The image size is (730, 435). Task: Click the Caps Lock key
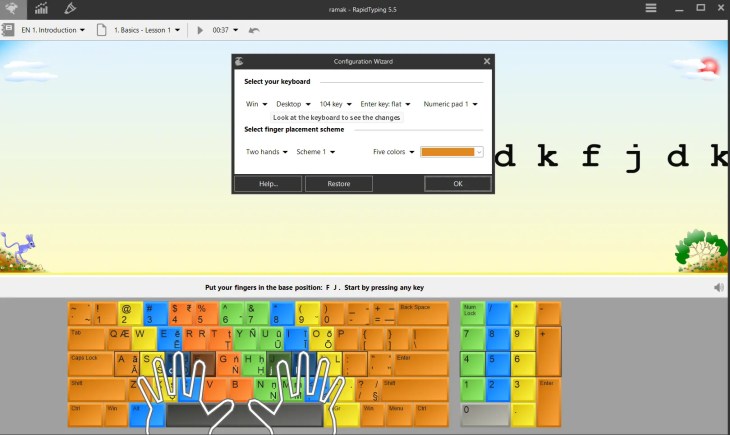point(91,364)
